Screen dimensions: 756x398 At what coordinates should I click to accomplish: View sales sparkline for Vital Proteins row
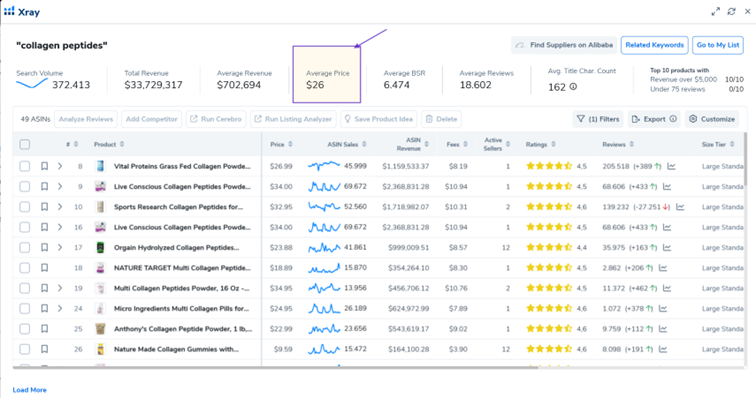(324, 166)
